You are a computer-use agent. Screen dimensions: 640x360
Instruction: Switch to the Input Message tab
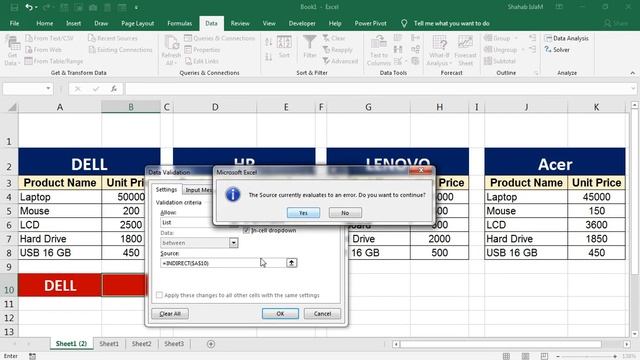pyautogui.click(x=199, y=190)
